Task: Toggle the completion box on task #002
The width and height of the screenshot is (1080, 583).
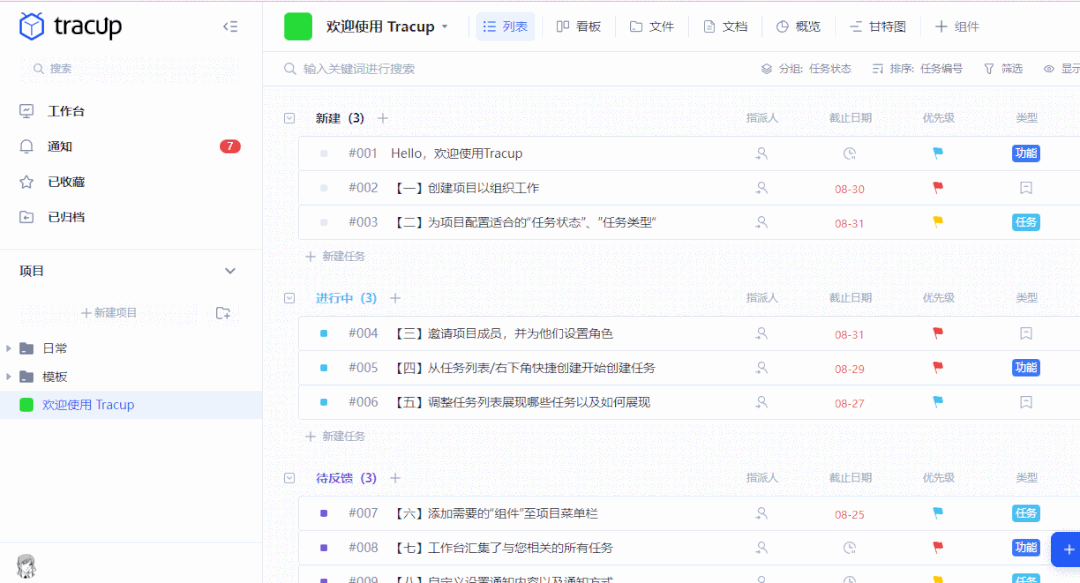Action: click(322, 188)
